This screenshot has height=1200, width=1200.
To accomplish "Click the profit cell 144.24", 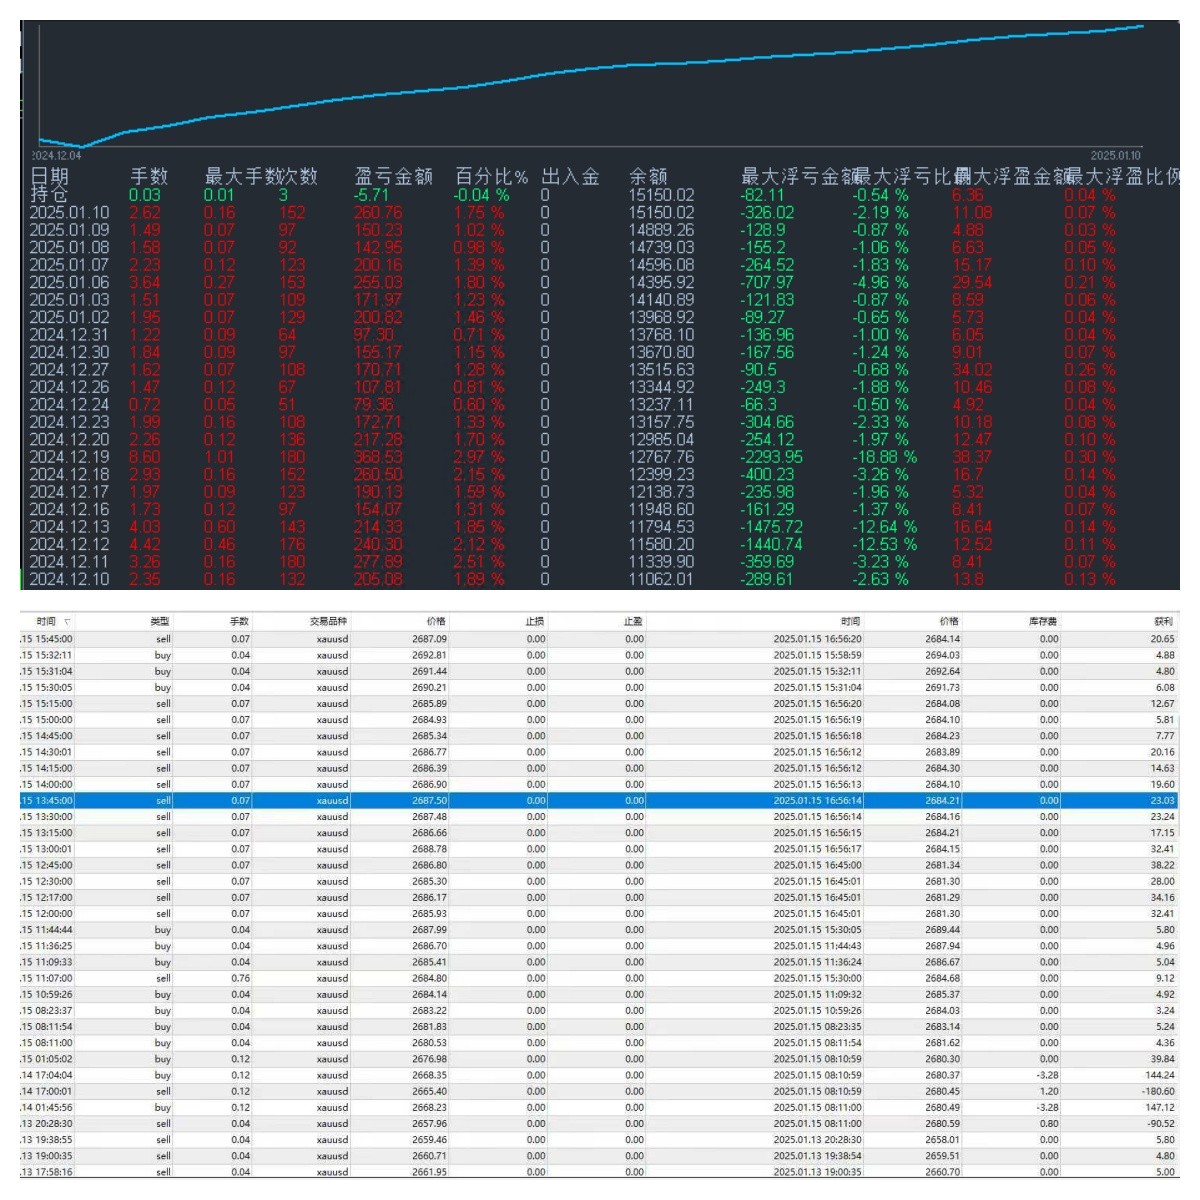I will (1160, 1075).
